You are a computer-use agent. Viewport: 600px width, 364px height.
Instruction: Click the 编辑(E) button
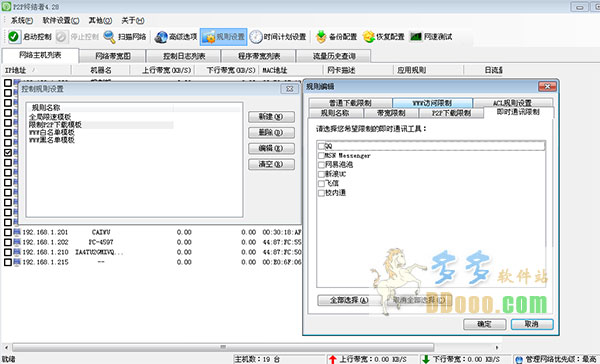click(271, 148)
